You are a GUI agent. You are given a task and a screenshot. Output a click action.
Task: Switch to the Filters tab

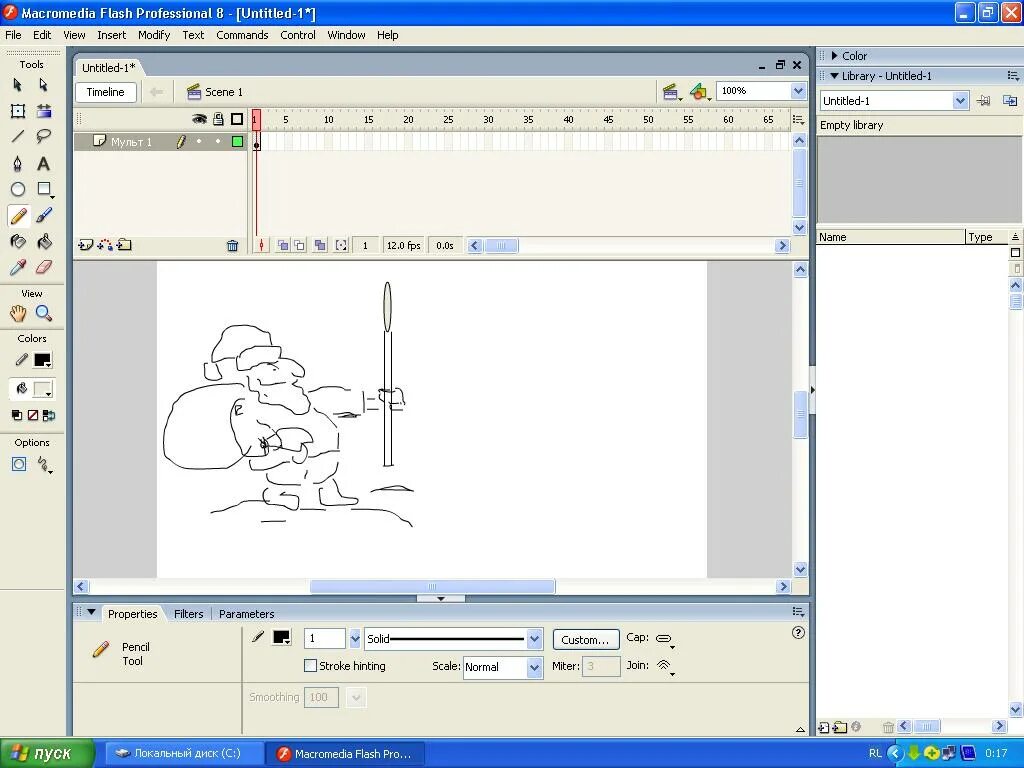188,614
